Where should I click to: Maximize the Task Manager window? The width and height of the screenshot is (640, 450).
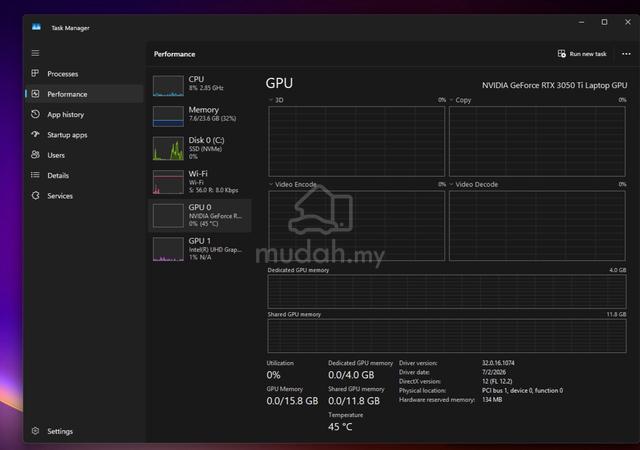[604, 22]
